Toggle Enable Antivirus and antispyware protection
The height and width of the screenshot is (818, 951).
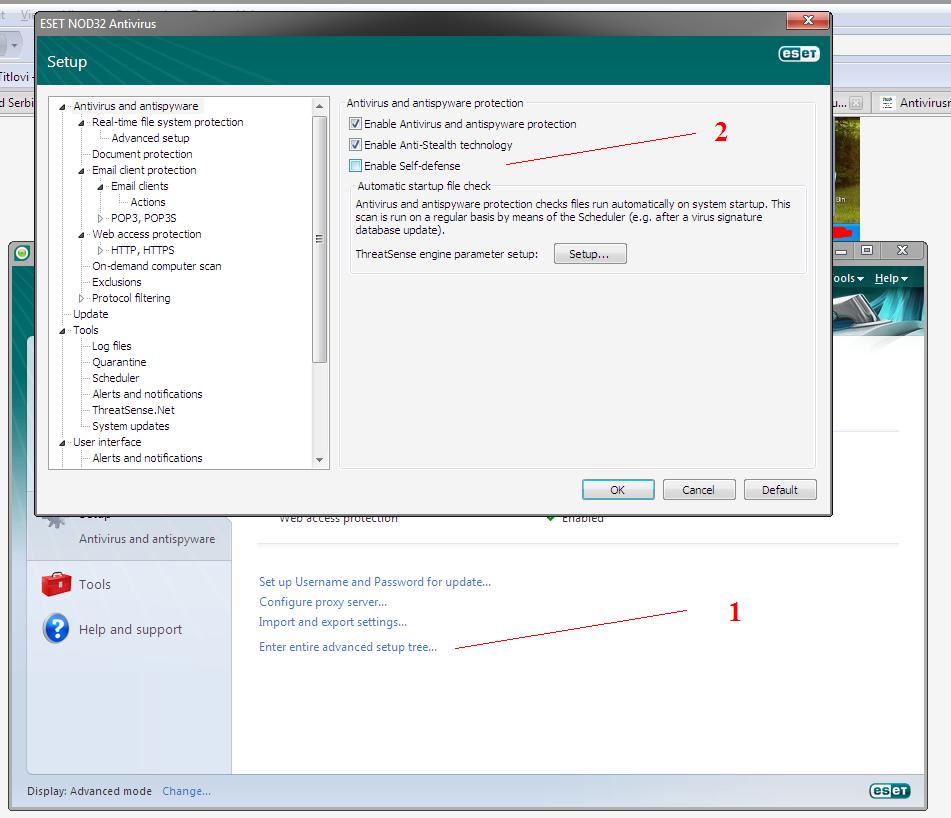pyautogui.click(x=355, y=124)
